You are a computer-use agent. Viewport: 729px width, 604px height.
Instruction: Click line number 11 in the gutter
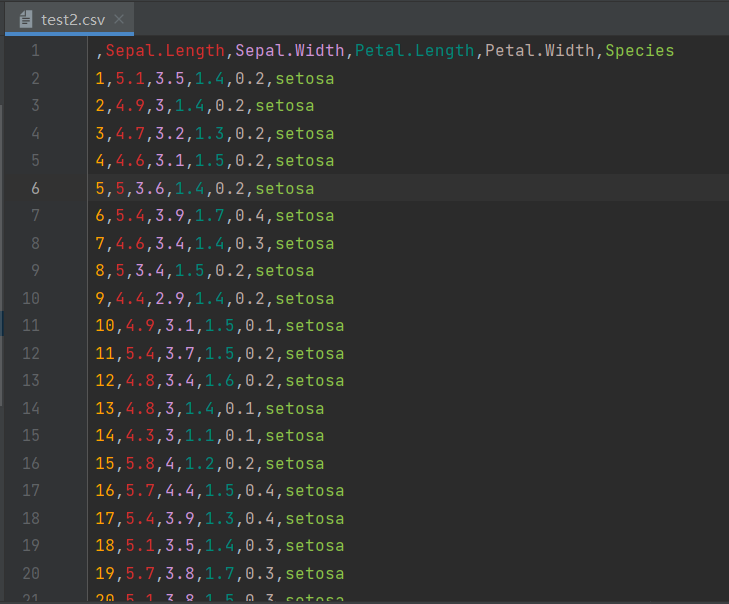coord(30,325)
